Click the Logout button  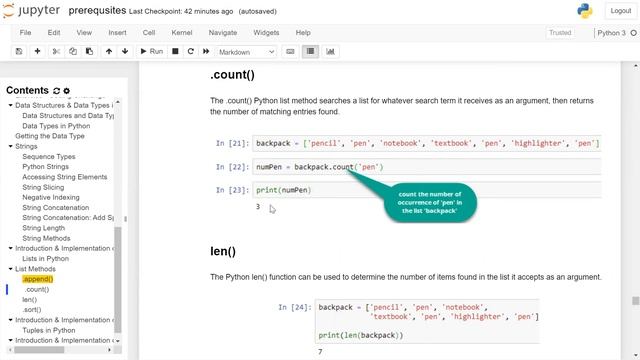(620, 11)
